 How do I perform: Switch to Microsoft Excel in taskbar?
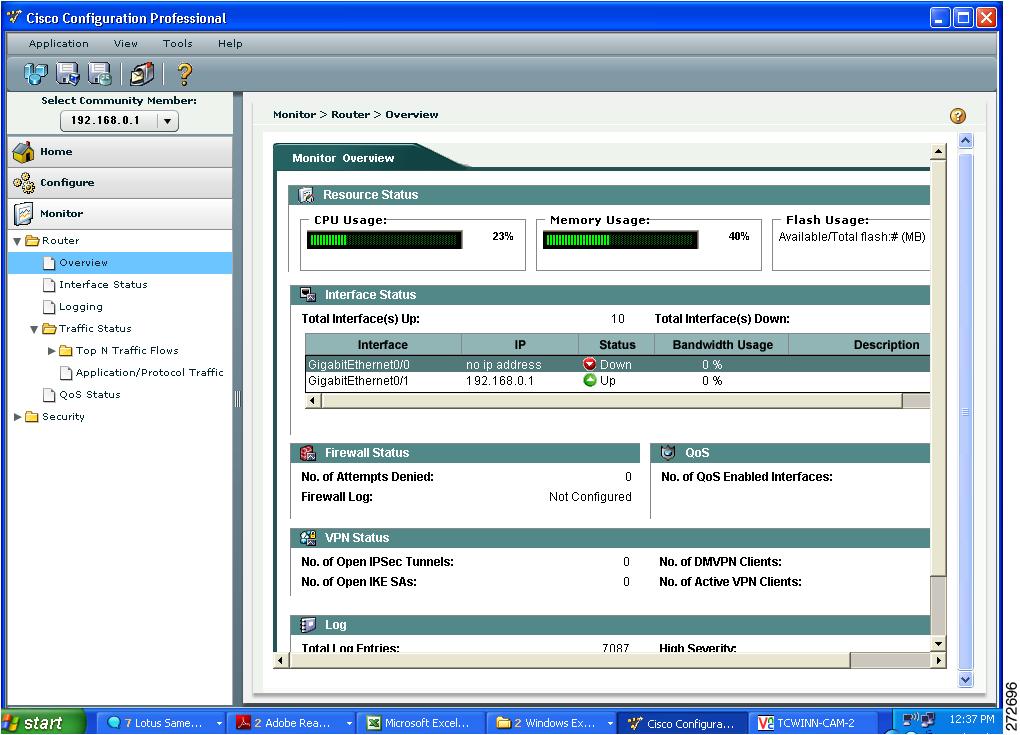[420, 723]
